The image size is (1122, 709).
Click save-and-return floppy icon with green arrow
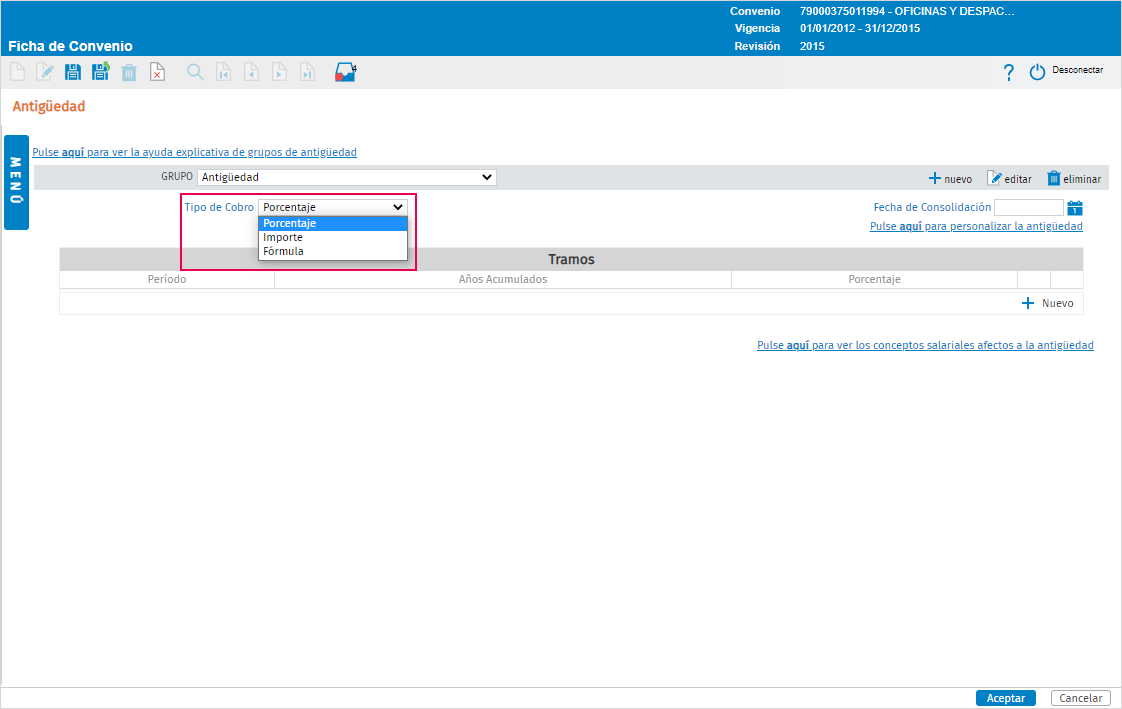tap(100, 72)
